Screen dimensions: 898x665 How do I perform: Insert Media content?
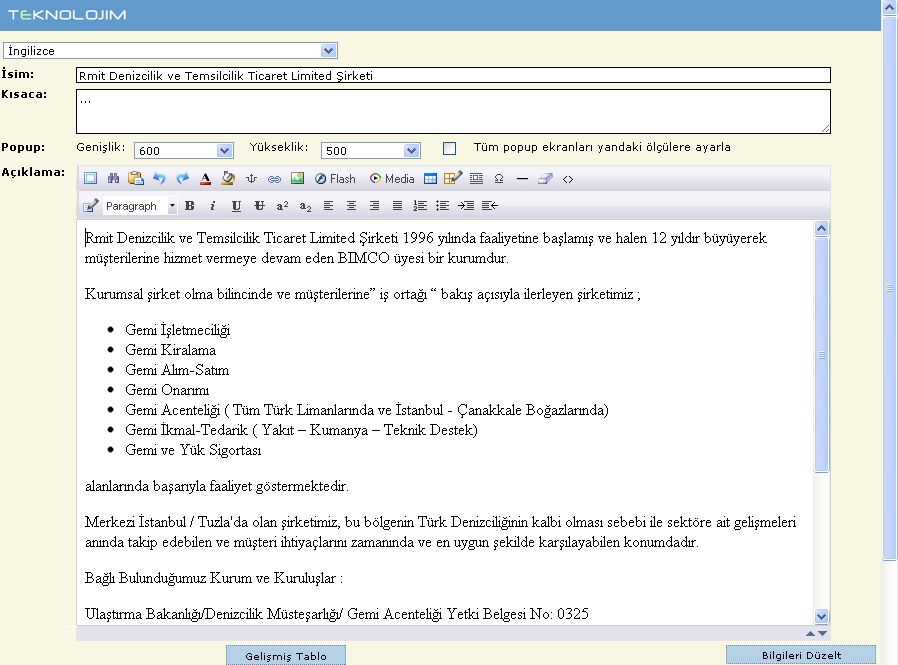pos(392,179)
